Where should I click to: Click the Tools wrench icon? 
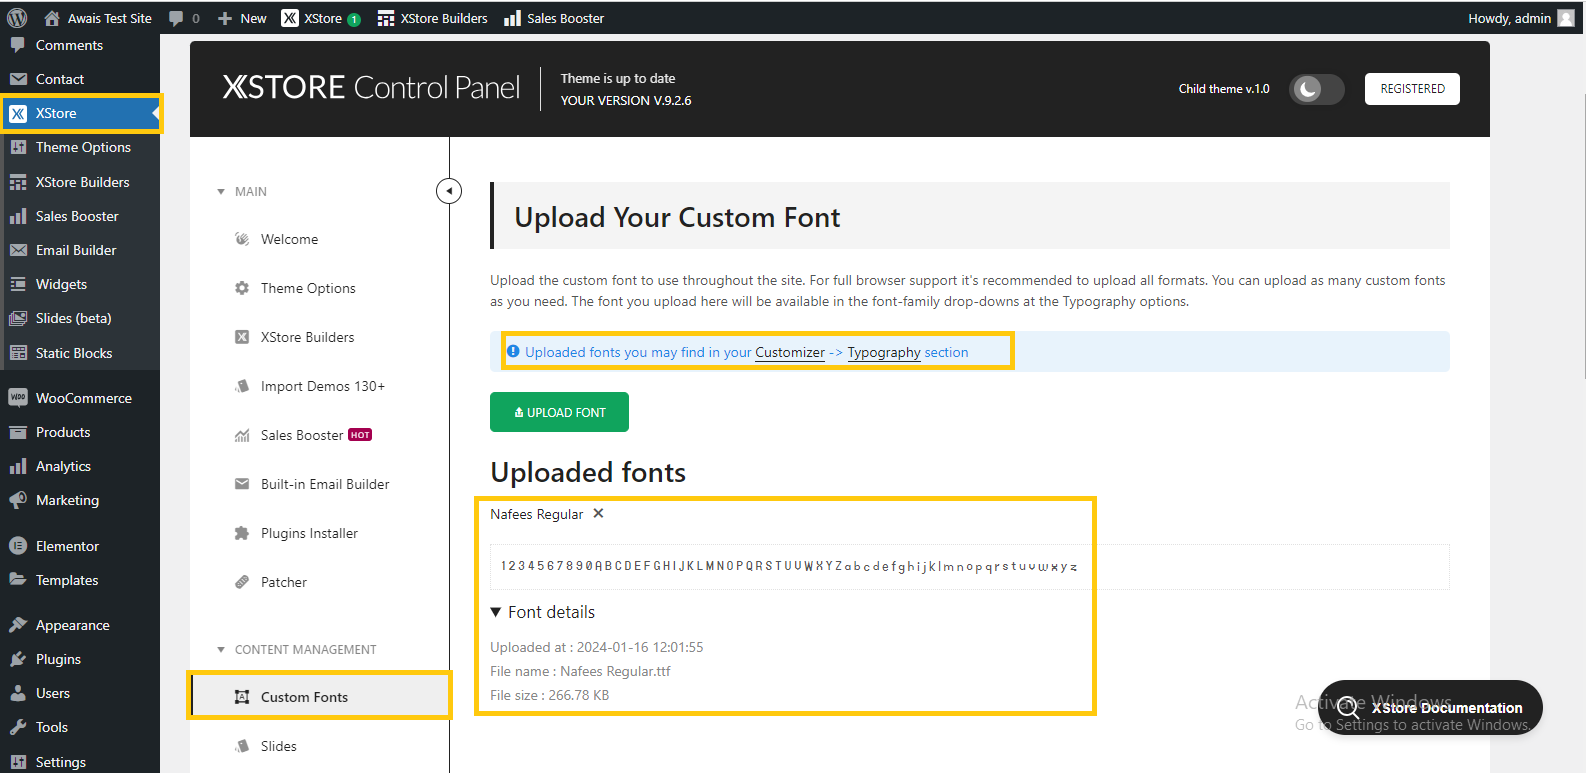coord(18,727)
